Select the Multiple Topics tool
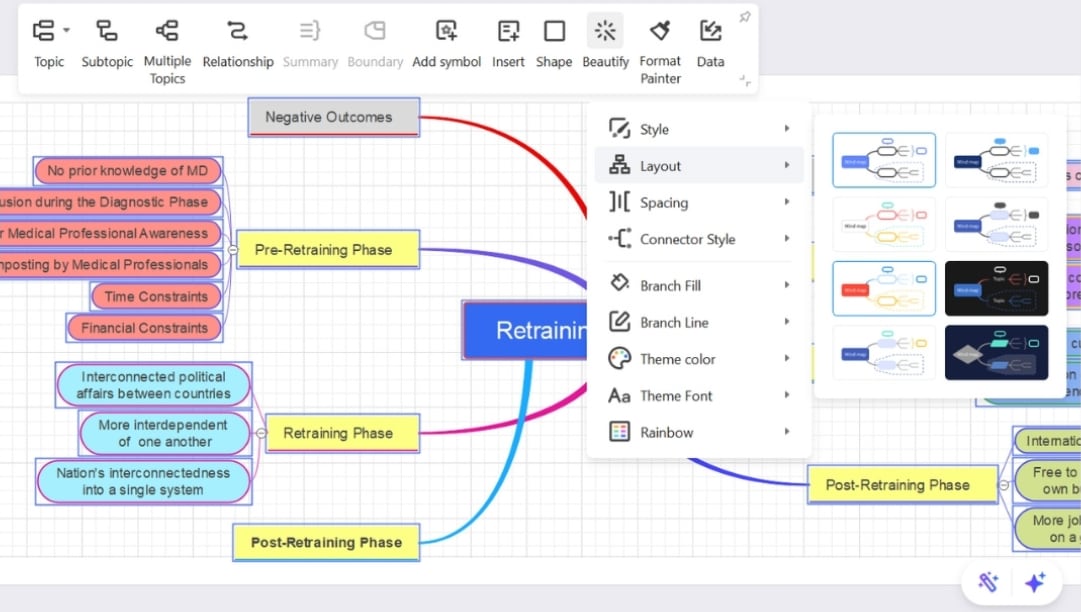Viewport: 1081px width, 612px height. 167,30
